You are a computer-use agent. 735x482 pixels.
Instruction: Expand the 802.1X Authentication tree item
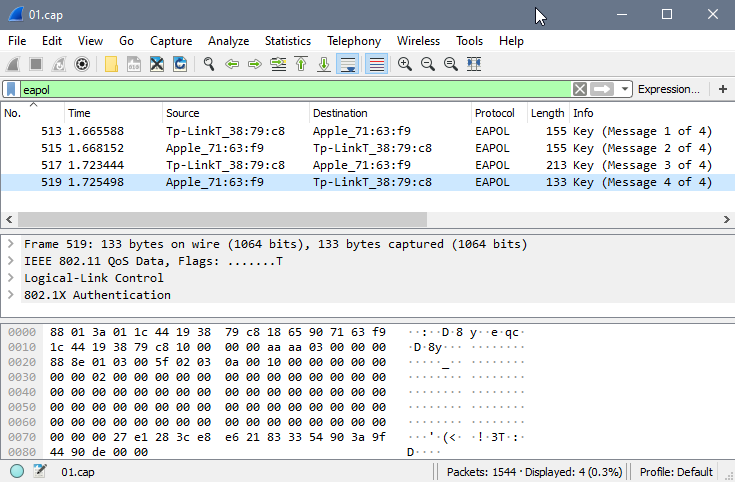click(10, 295)
